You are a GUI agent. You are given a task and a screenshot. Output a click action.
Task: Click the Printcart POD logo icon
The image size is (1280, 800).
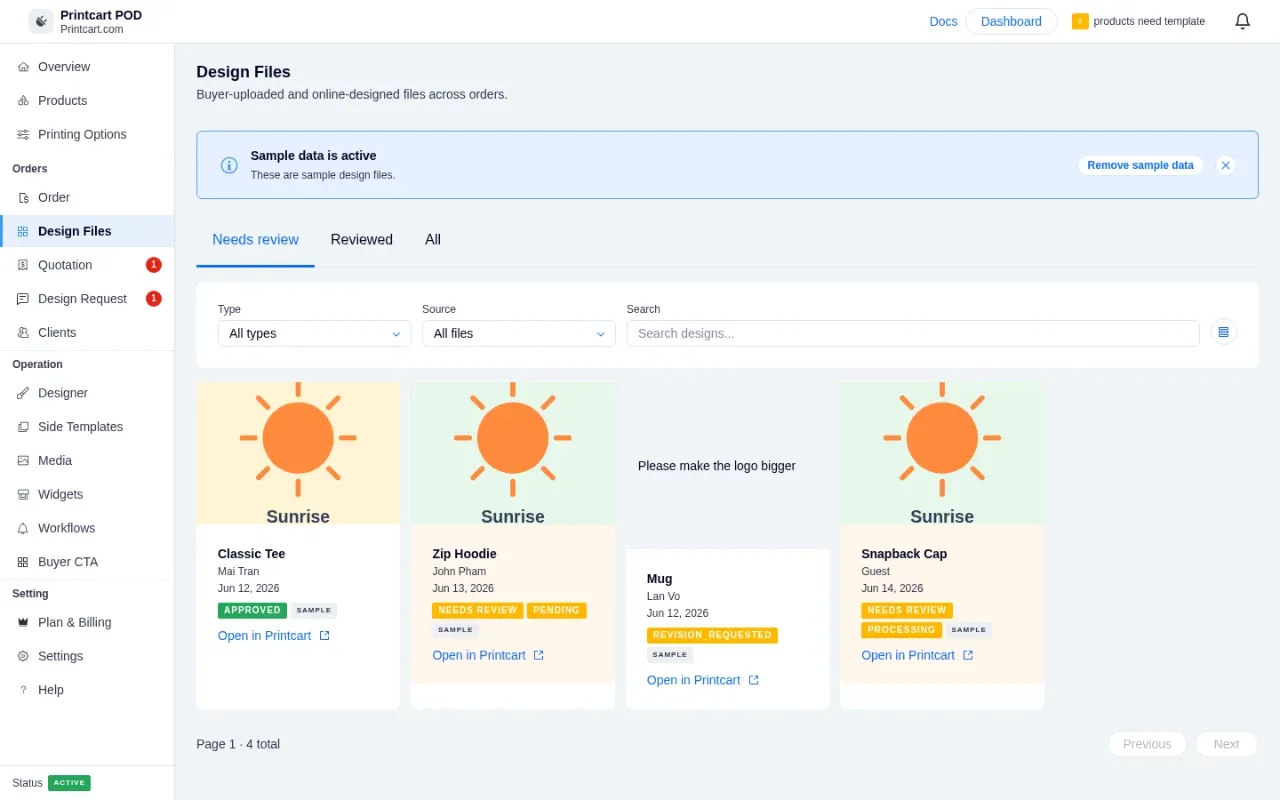pos(41,21)
